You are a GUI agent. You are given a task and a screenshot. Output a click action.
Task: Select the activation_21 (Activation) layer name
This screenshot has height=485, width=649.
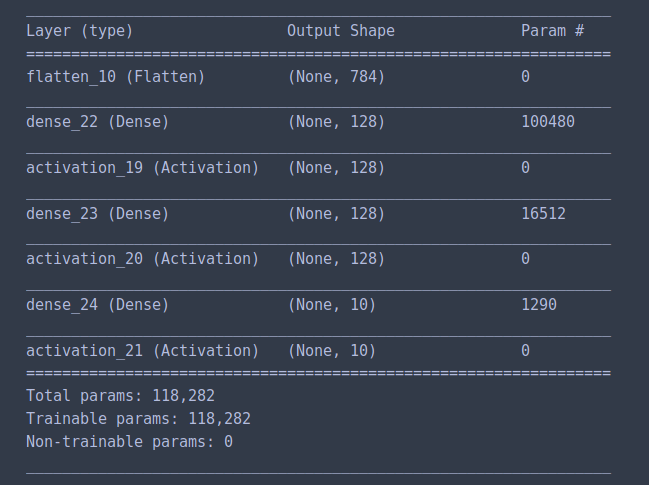(142, 351)
